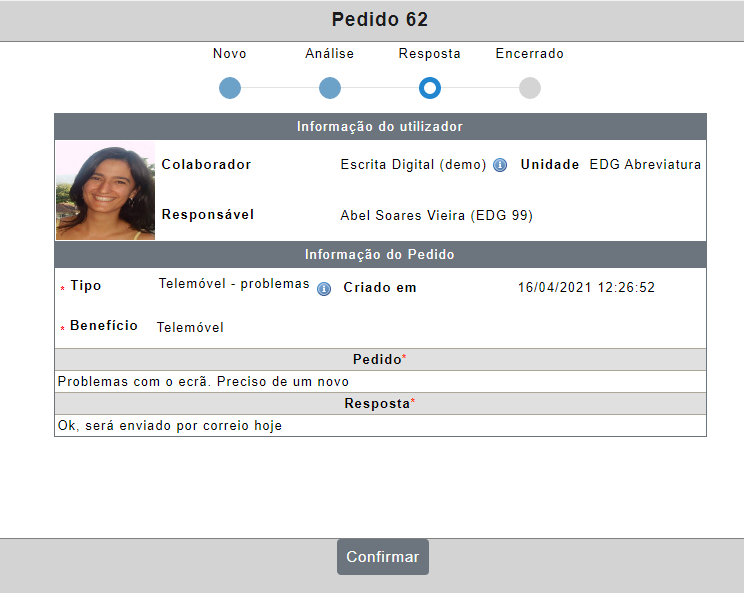The height and width of the screenshot is (594, 744).
Task: Click the Colaborador label
Action: pyautogui.click(x=206, y=164)
